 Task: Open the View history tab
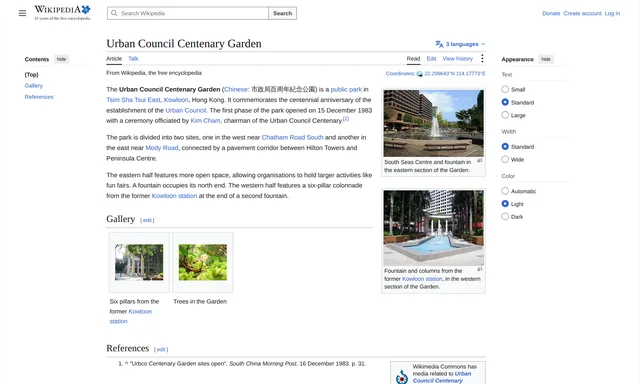[458, 59]
